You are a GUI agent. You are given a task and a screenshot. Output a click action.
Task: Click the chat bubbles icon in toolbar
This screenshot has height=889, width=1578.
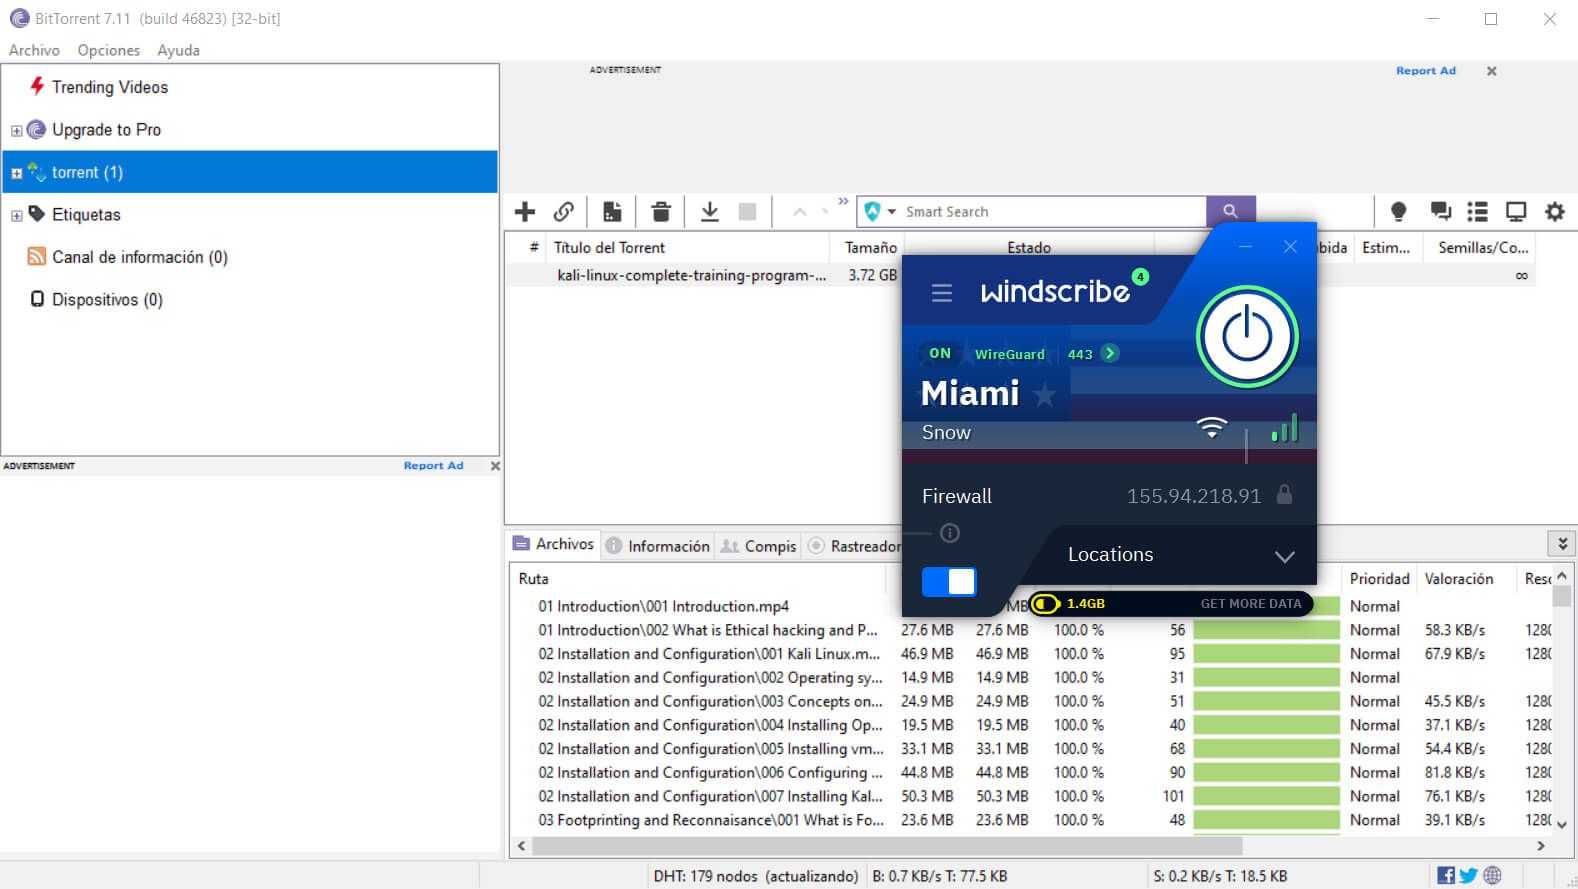click(1440, 212)
